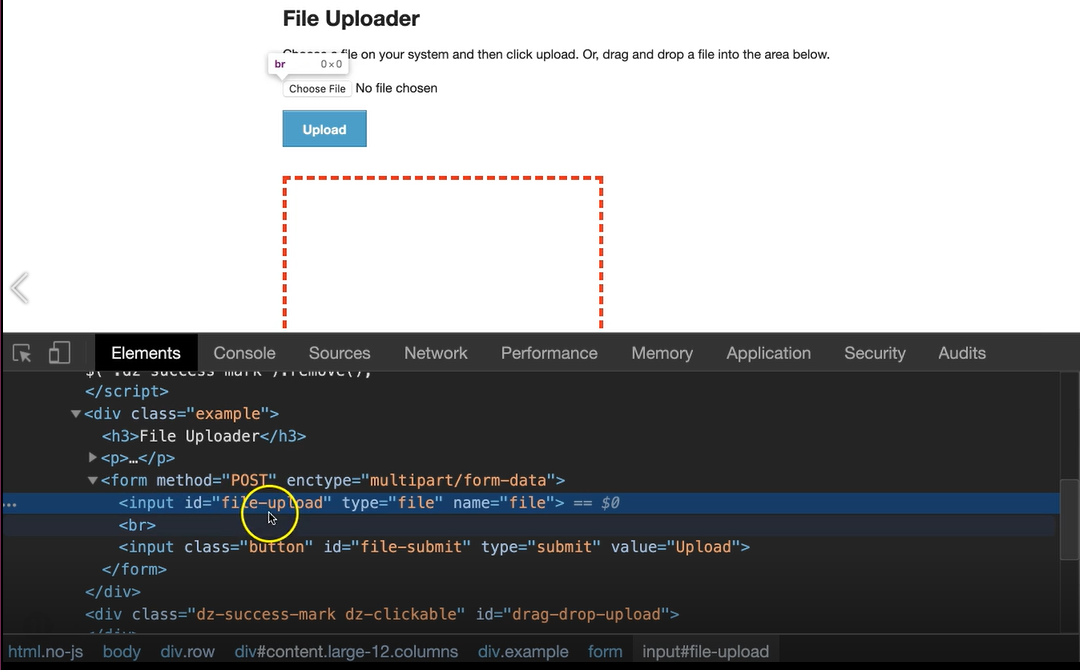Collapse the div class="example" node

point(76,414)
